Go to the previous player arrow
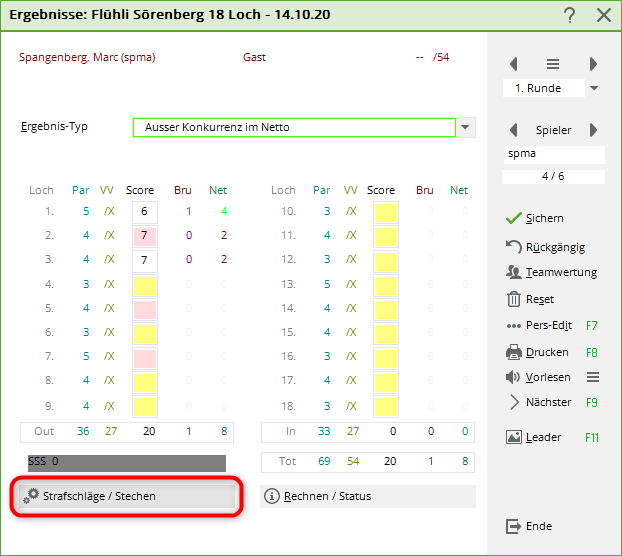 [514, 130]
